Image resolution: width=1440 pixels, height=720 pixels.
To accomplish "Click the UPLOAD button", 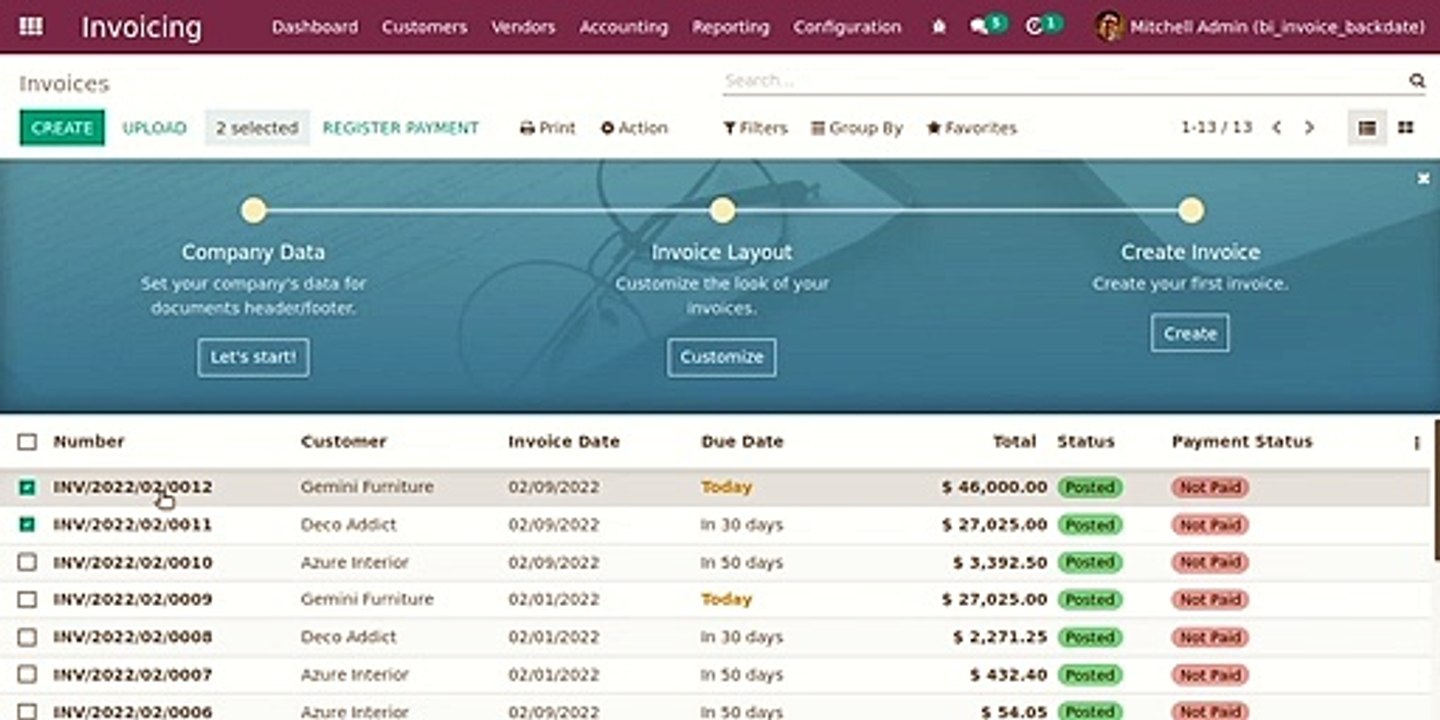I will point(154,128).
